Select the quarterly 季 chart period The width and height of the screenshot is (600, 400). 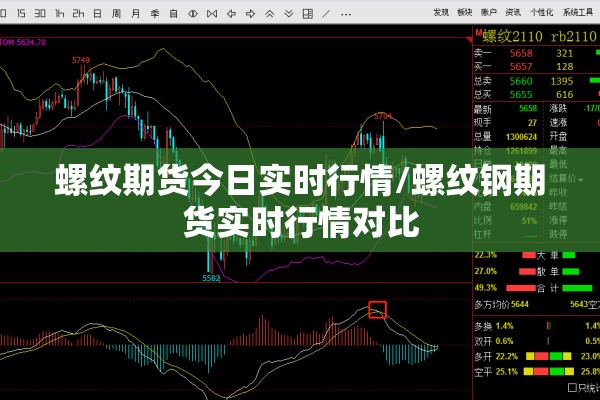coord(155,14)
